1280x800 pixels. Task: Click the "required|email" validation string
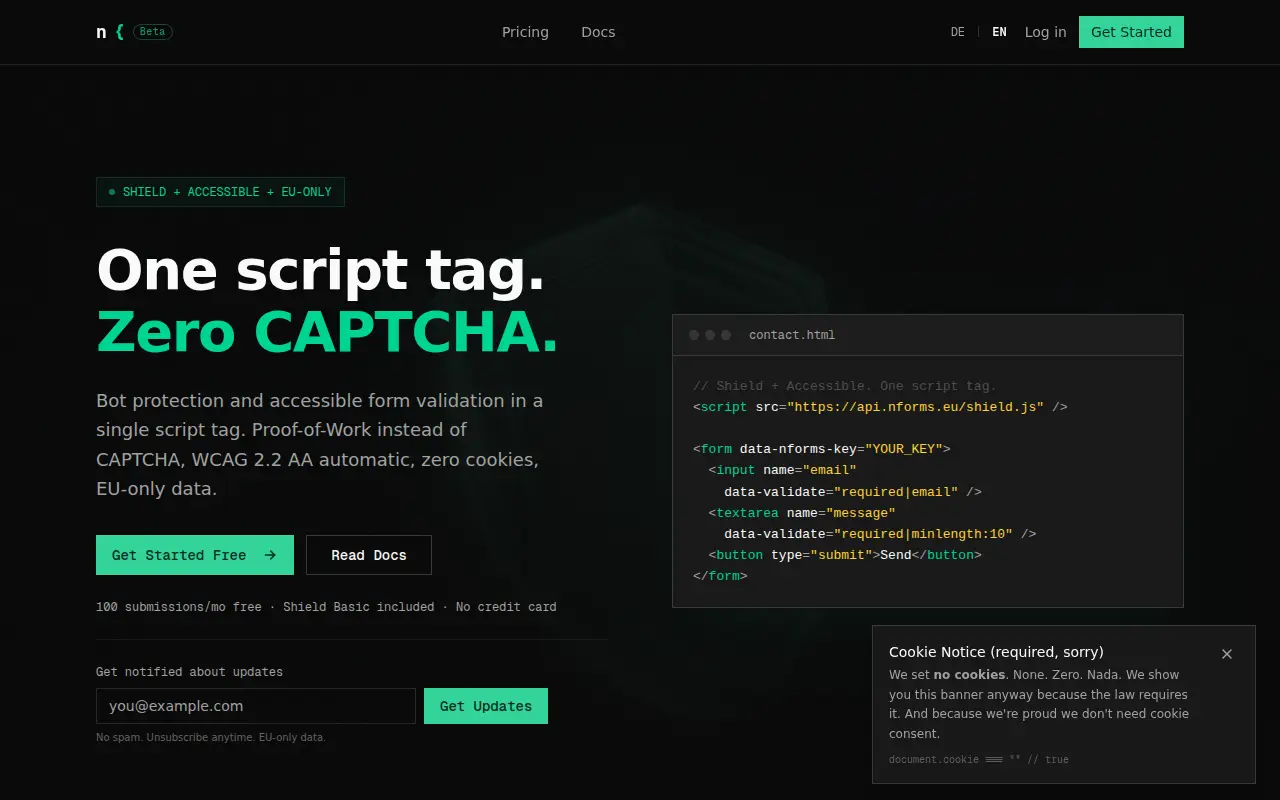(x=896, y=492)
